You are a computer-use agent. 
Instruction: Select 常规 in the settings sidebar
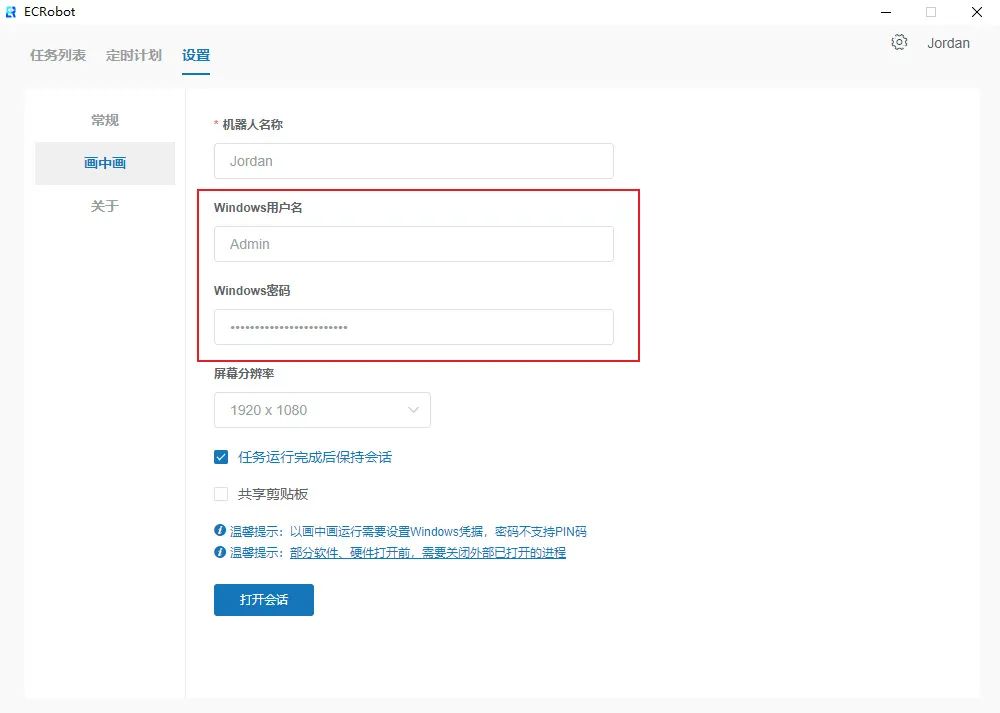(105, 120)
